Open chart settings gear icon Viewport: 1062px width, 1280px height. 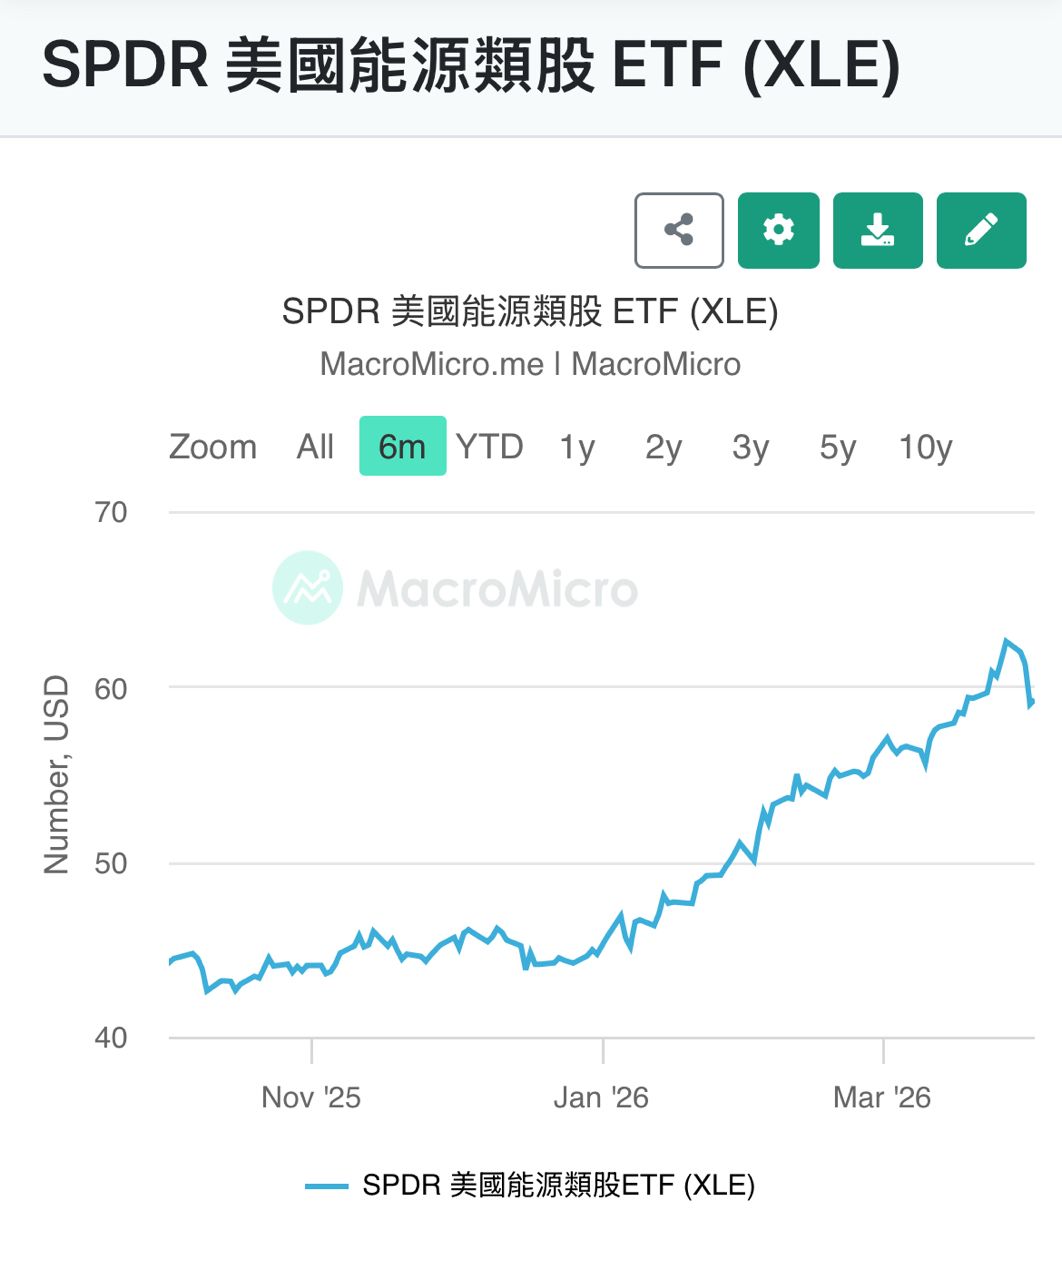click(x=778, y=230)
